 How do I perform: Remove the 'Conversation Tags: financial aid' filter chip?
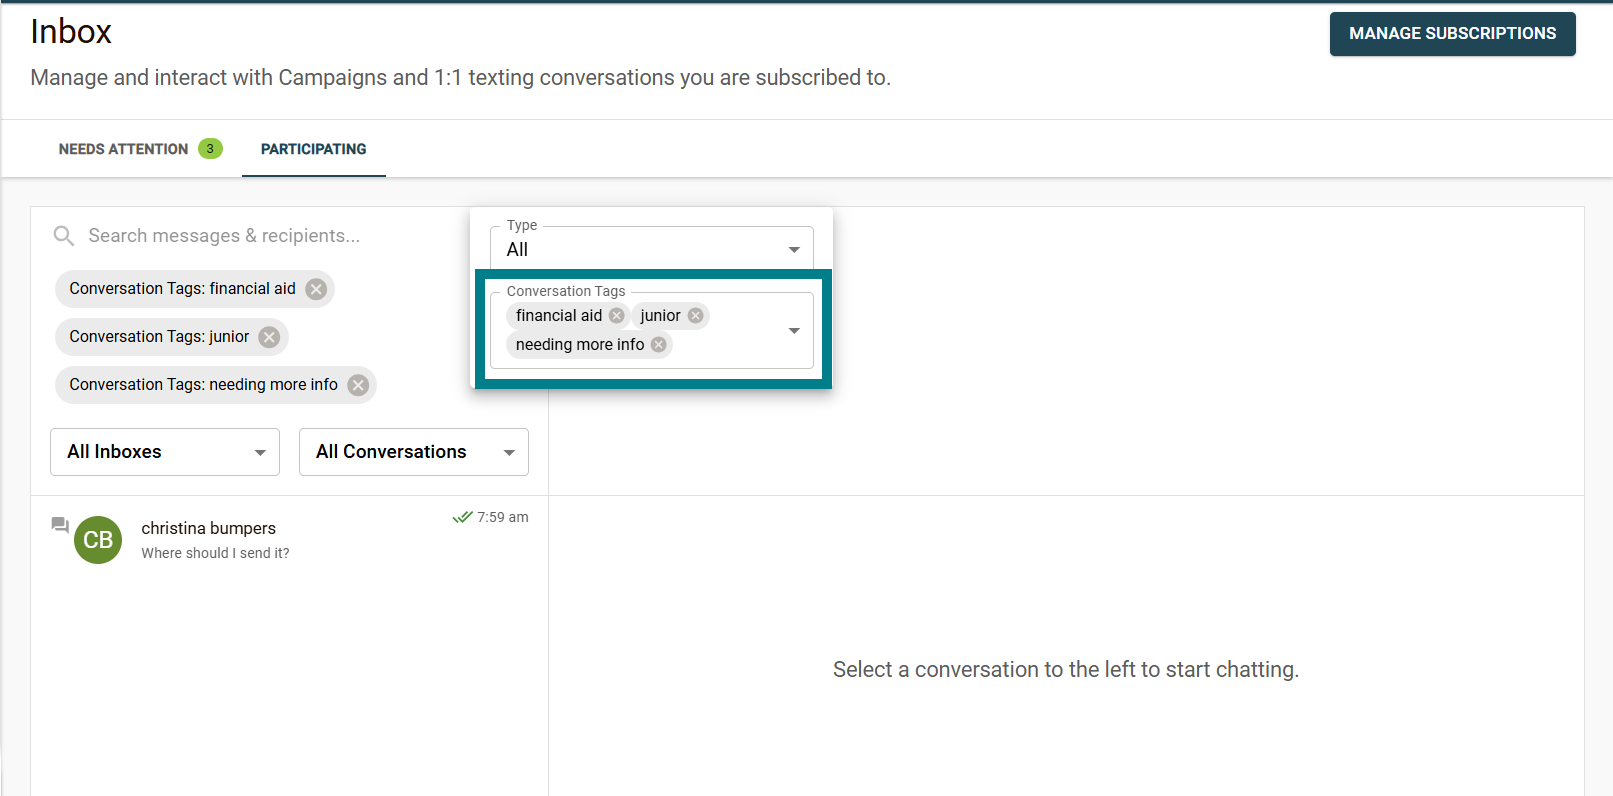click(x=316, y=289)
